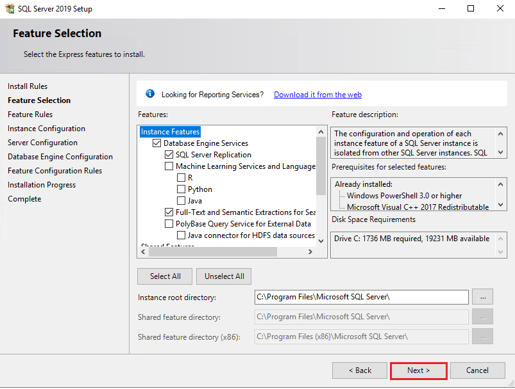Enable Machine Learning Services and Language checkbox

(x=169, y=166)
